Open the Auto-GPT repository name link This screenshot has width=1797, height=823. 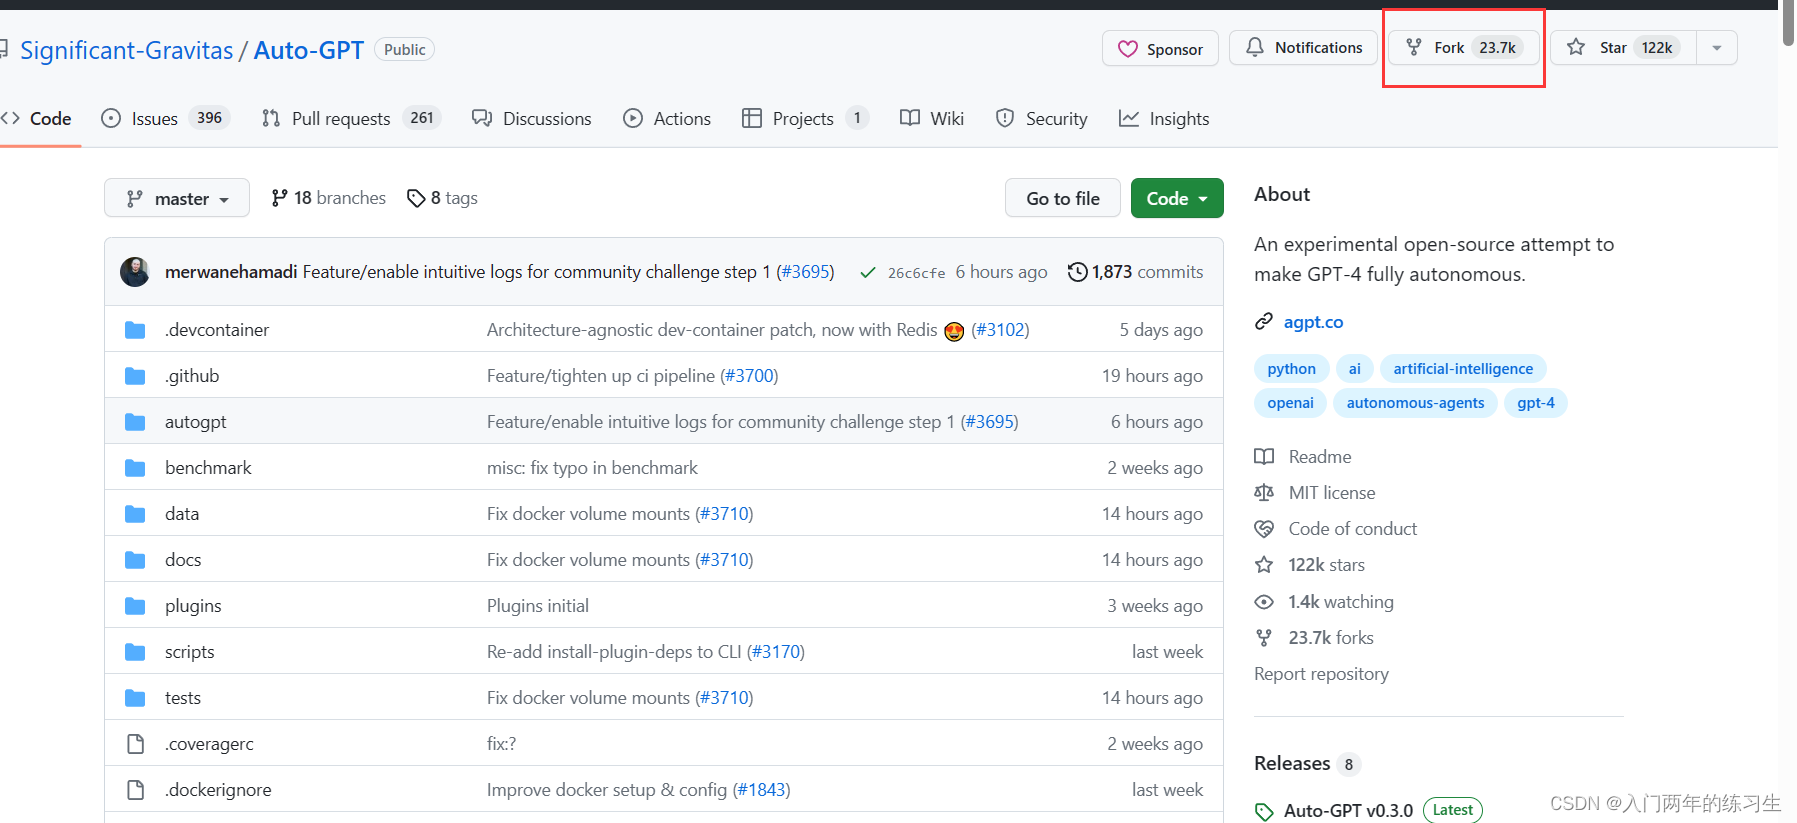click(x=308, y=50)
